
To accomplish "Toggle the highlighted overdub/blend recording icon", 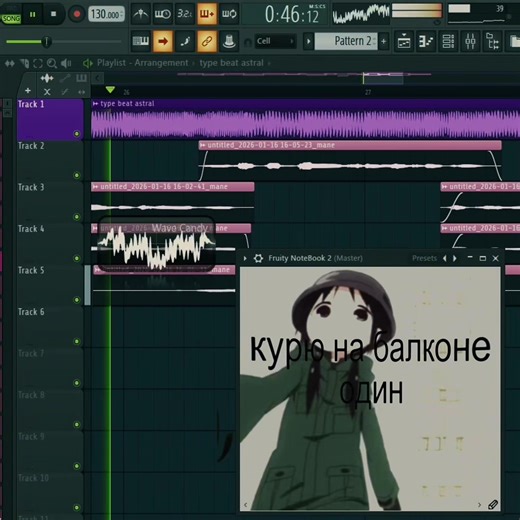I will coord(207,14).
